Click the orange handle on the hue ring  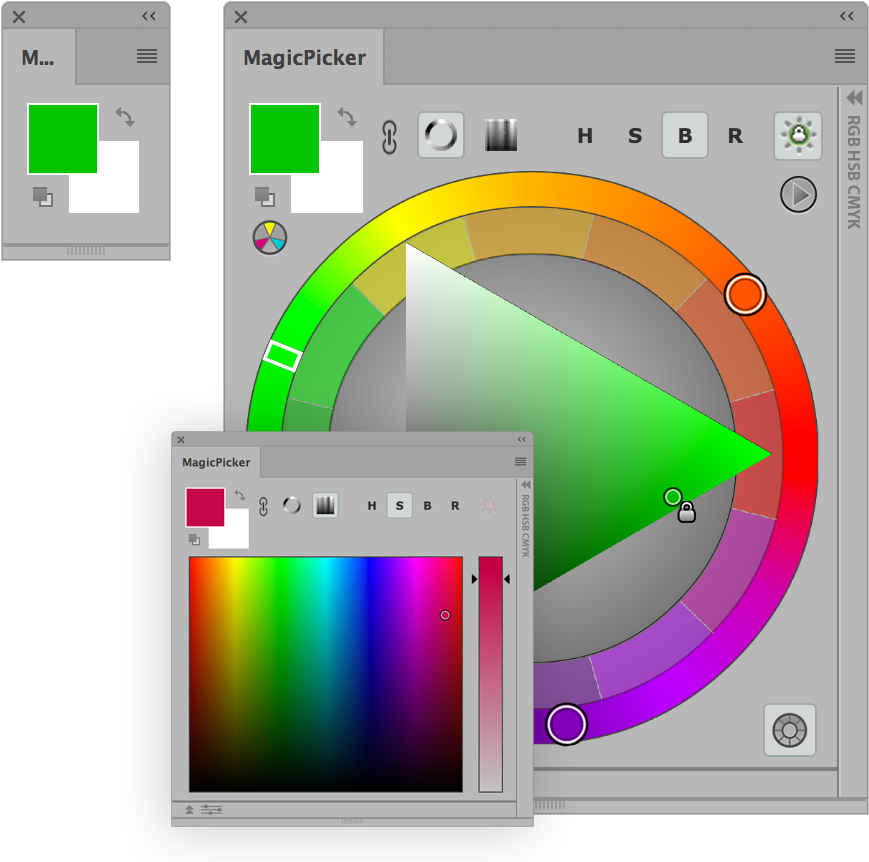(x=744, y=294)
